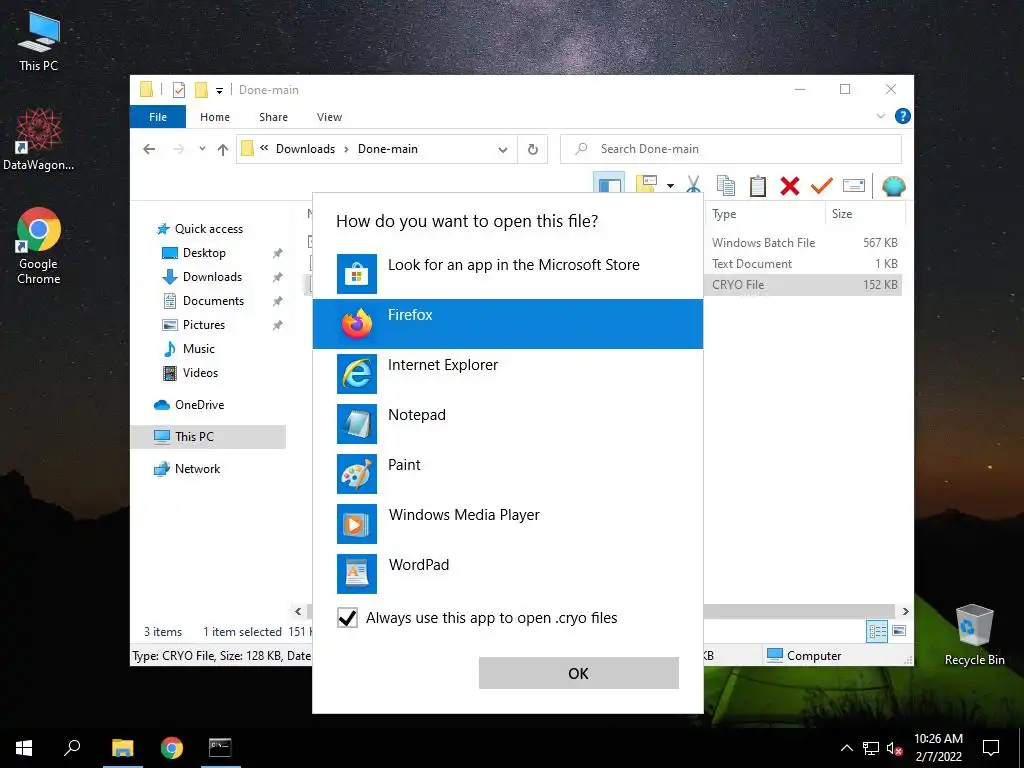The image size is (1024, 768).
Task: Click Google Chrome in the taskbar
Action: (172, 748)
